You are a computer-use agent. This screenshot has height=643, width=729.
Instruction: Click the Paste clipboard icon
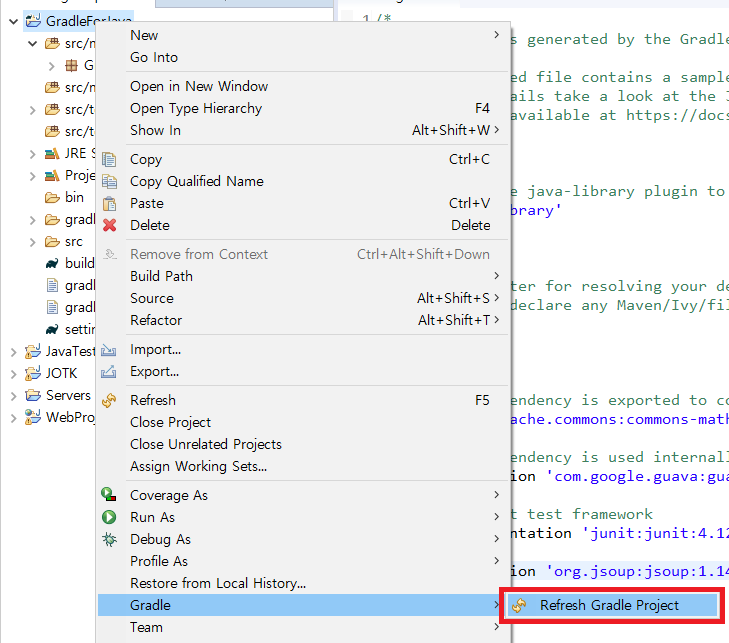click(109, 204)
